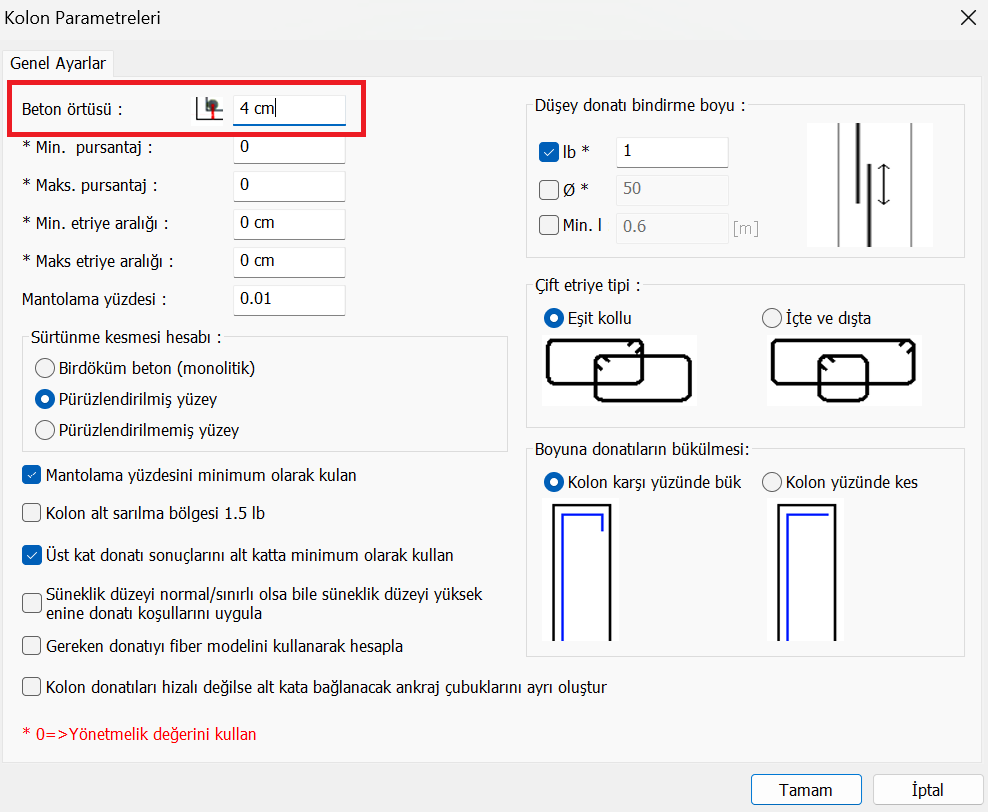988x812 pixels.
Task: Focus the Mantolama yüzdesi field
Action: pyautogui.click(x=288, y=299)
